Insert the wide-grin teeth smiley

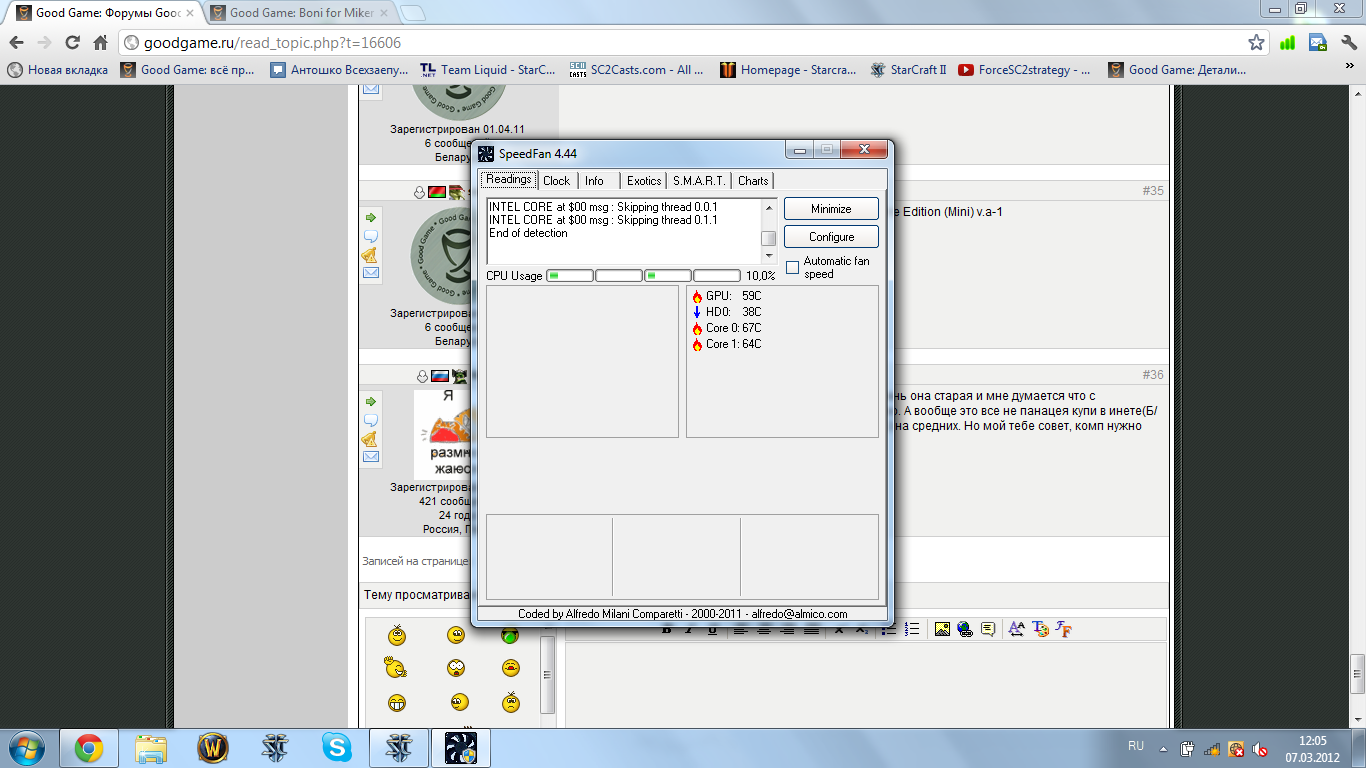(397, 702)
